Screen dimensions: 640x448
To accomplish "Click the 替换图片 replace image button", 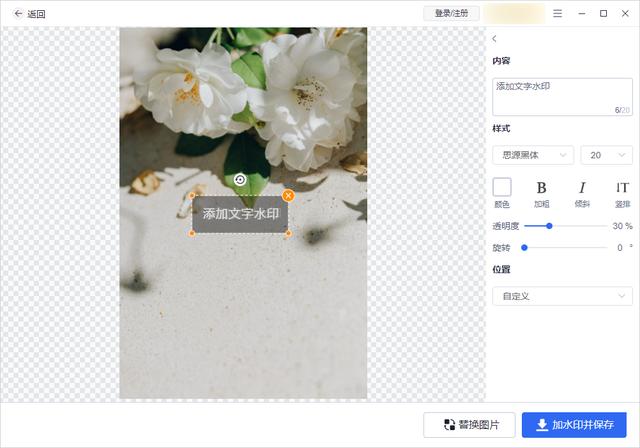I will [469, 425].
